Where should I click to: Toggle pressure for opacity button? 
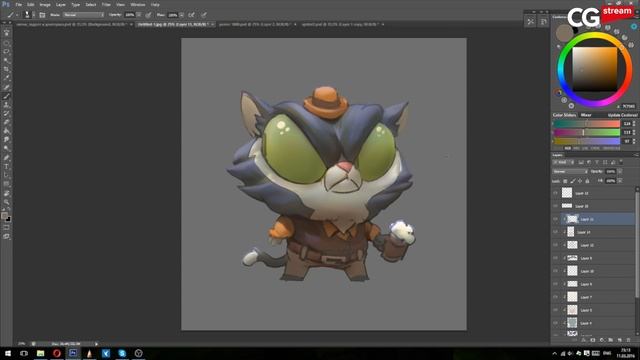click(x=148, y=15)
